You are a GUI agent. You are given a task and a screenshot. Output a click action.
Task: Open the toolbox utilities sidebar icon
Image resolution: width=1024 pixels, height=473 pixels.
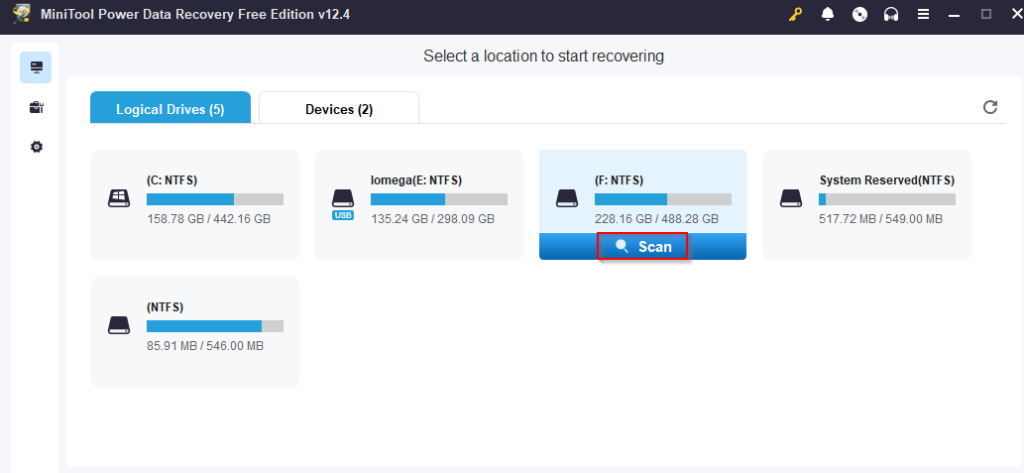point(37,108)
